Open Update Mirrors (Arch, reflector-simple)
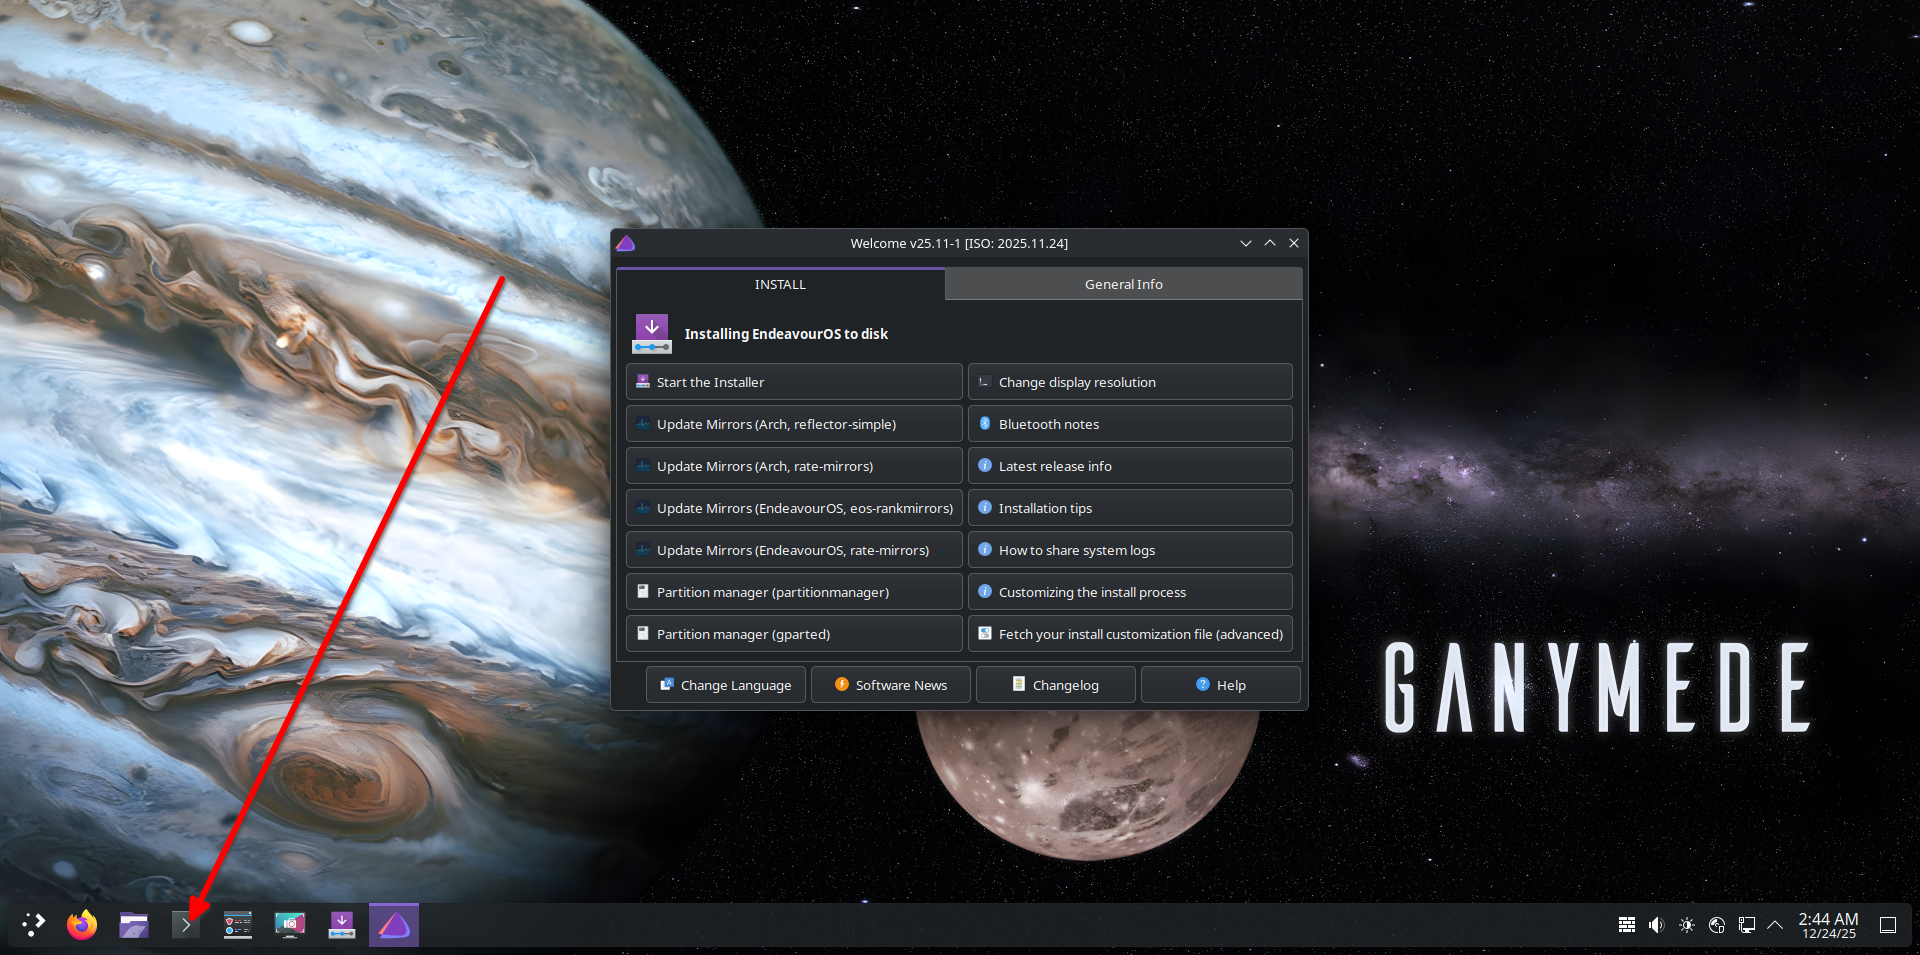Image resolution: width=1920 pixels, height=955 pixels. click(x=793, y=423)
